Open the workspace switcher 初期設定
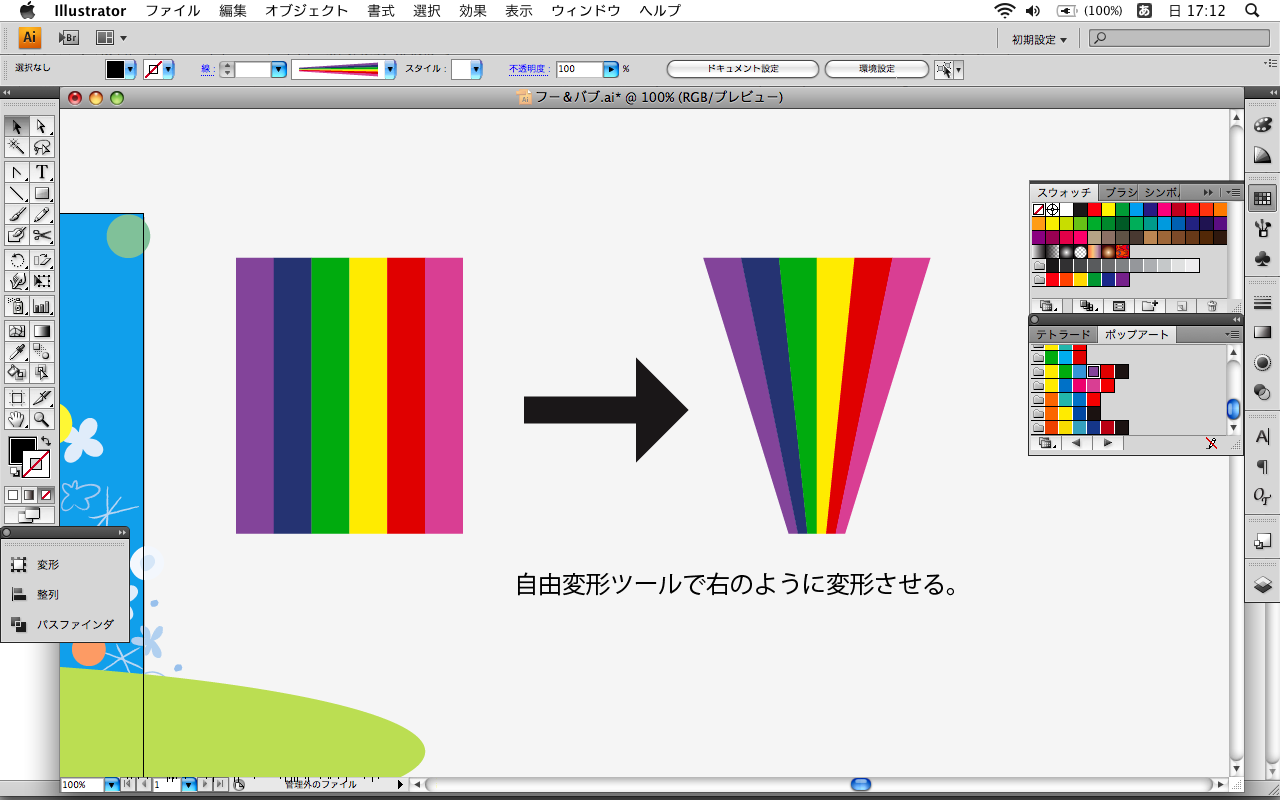 (x=1039, y=39)
